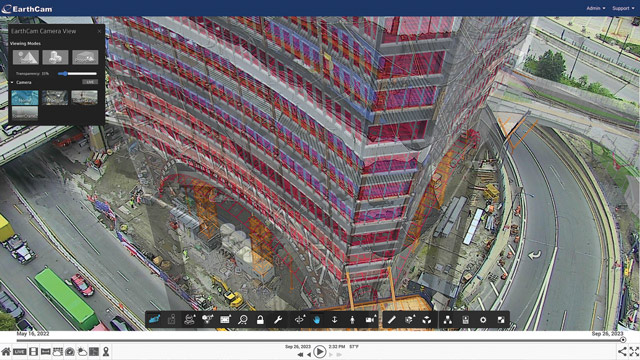The height and width of the screenshot is (360, 640).
Task: Step forward one frame arrow
Action: [x=330, y=355]
